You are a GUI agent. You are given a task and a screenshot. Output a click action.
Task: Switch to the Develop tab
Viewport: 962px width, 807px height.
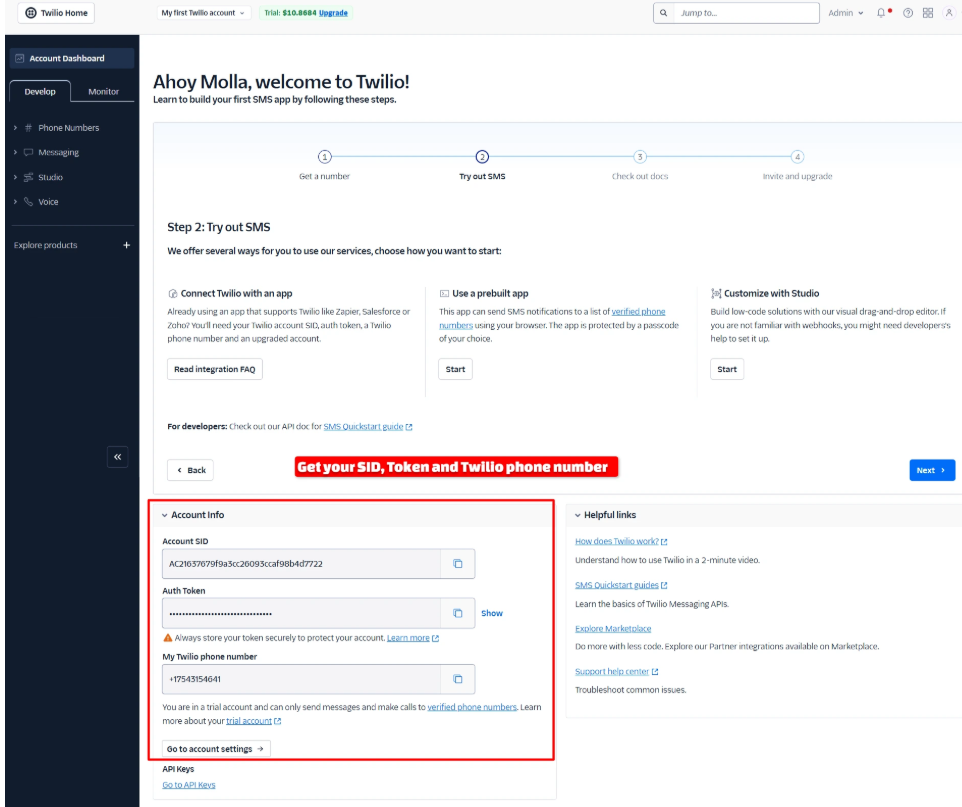[x=40, y=91]
